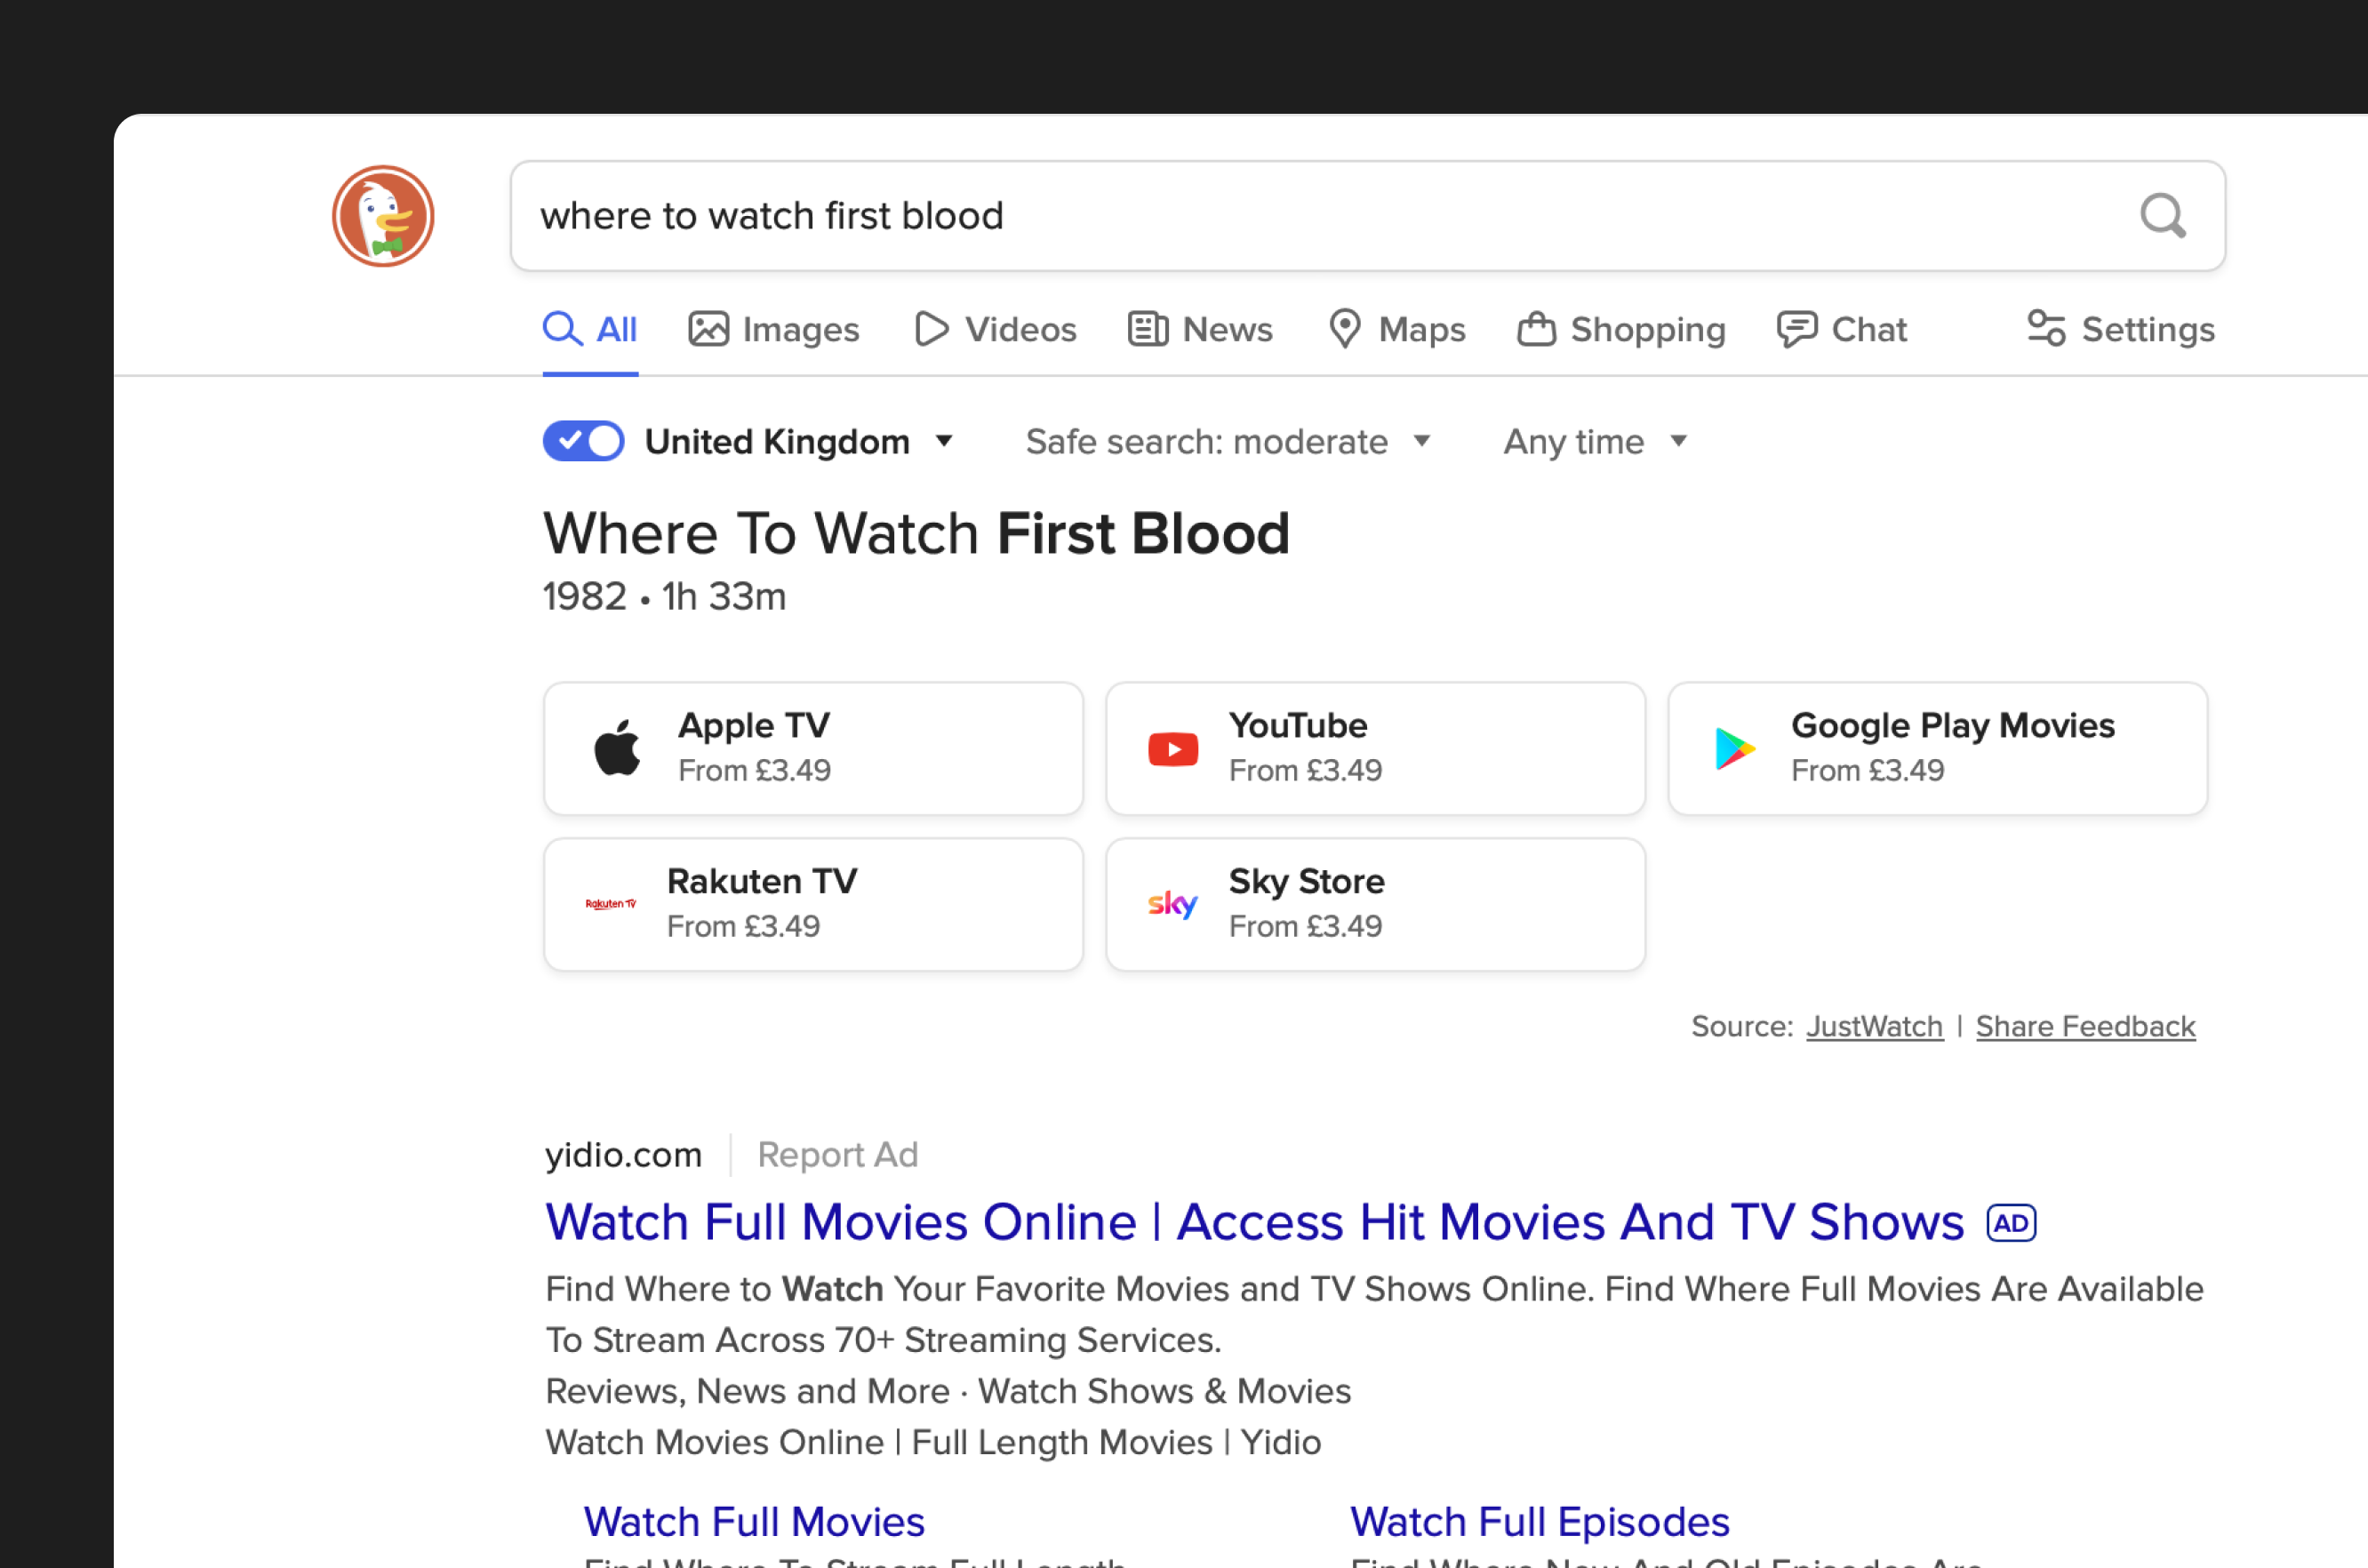Click the Sky logo icon
This screenshot has width=2368, height=1568.
click(x=1172, y=904)
